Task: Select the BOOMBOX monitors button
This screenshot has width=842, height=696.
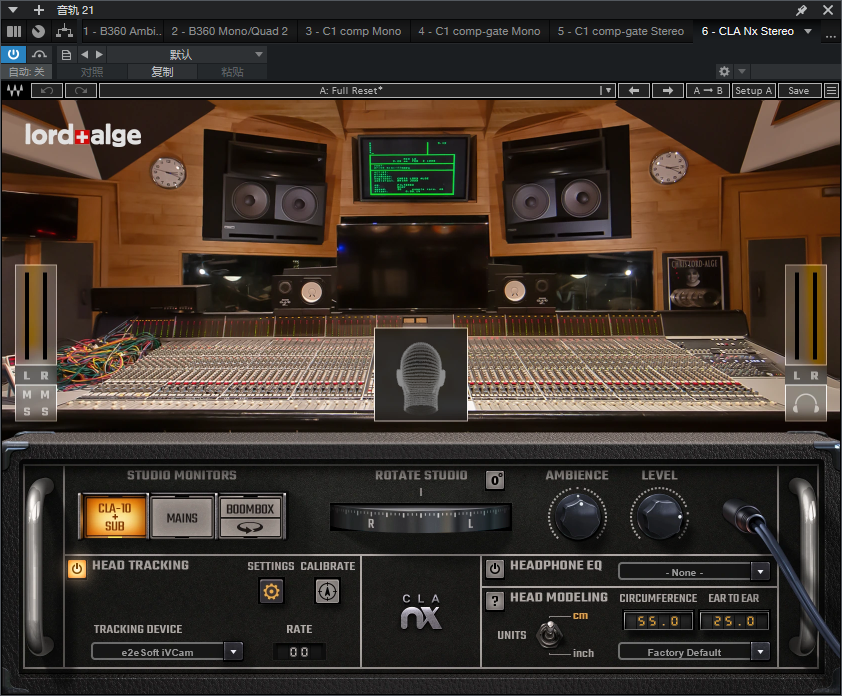Action: [x=250, y=517]
